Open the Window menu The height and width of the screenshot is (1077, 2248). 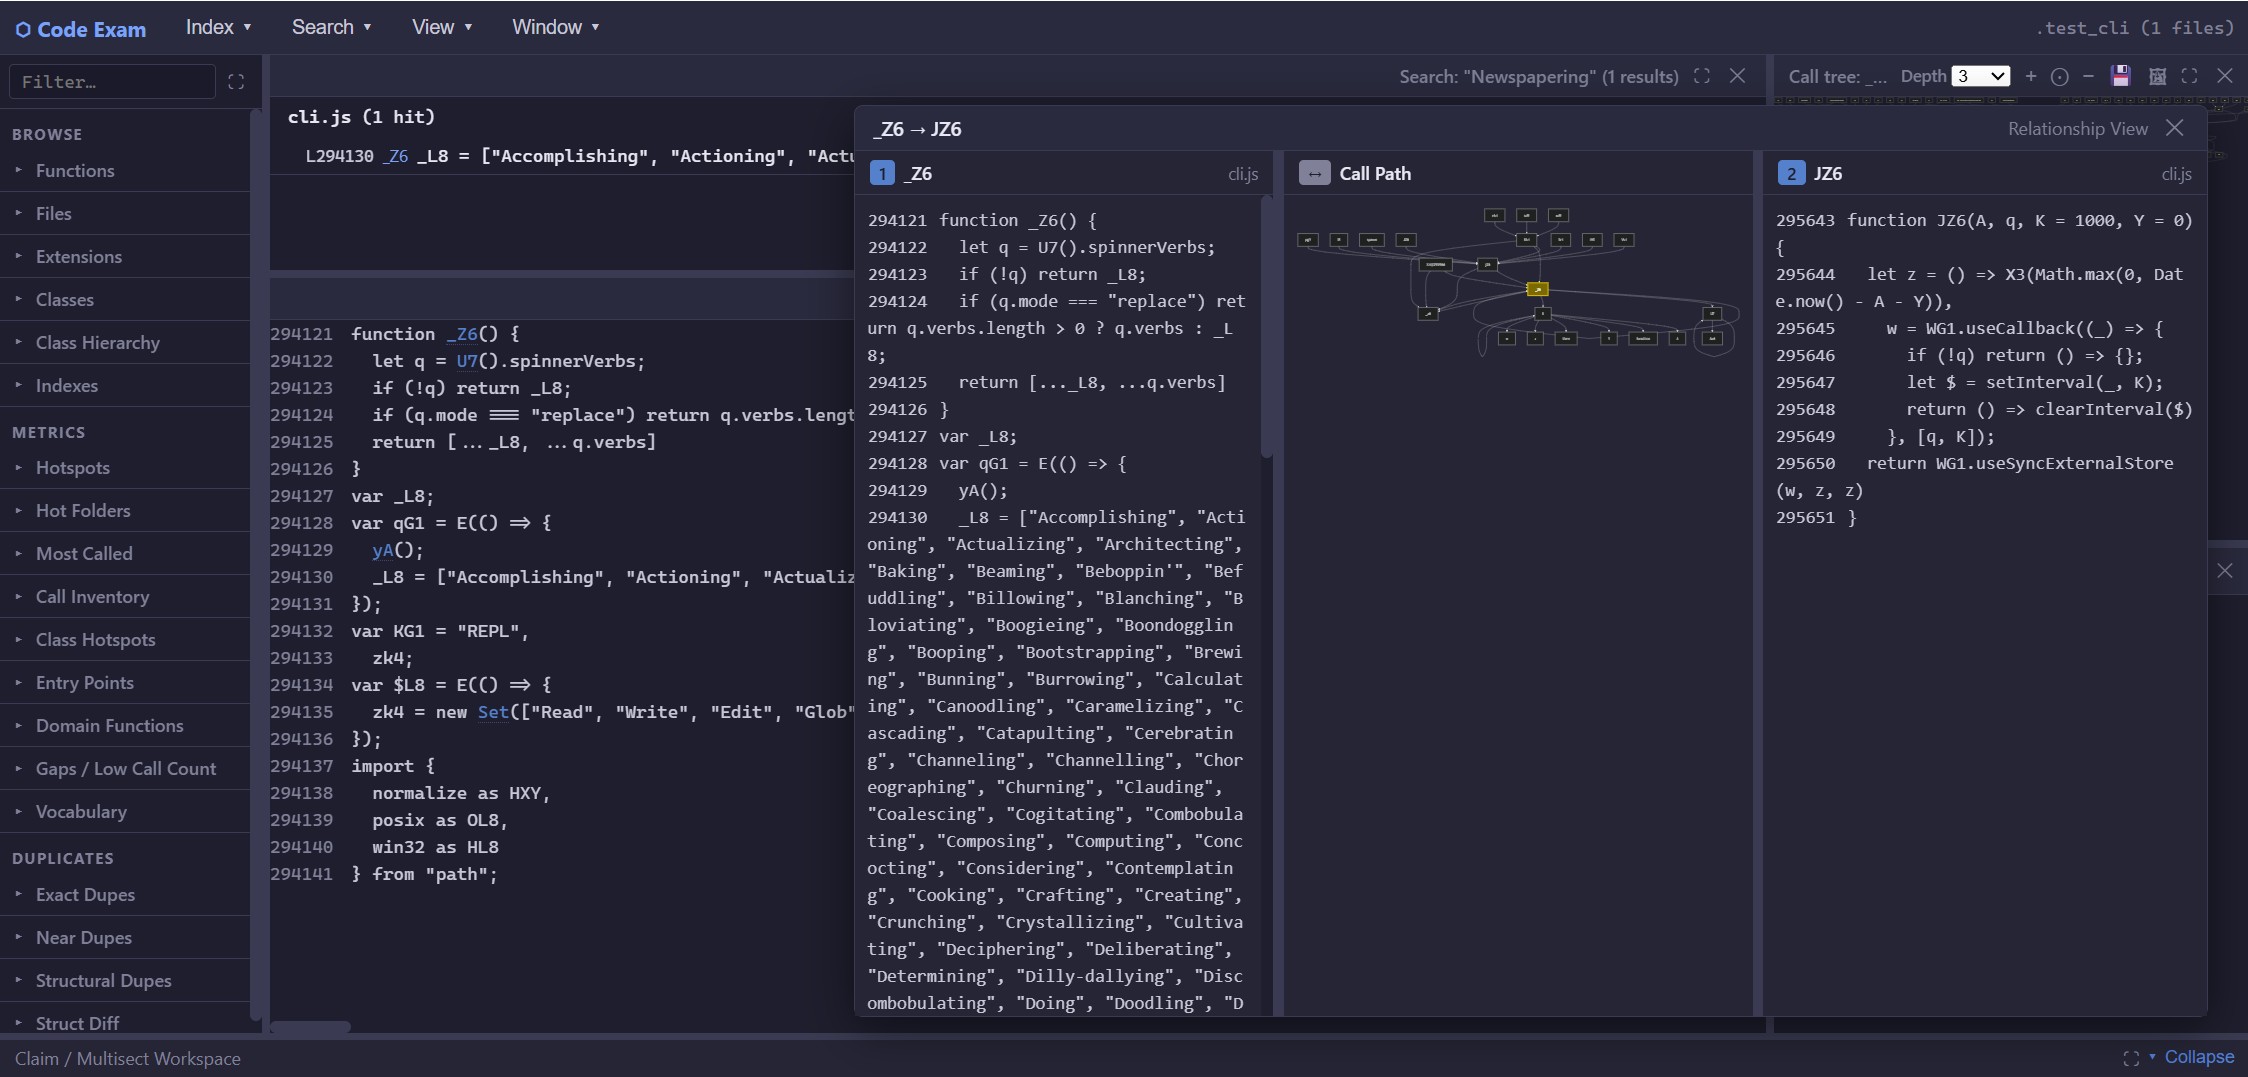click(555, 27)
